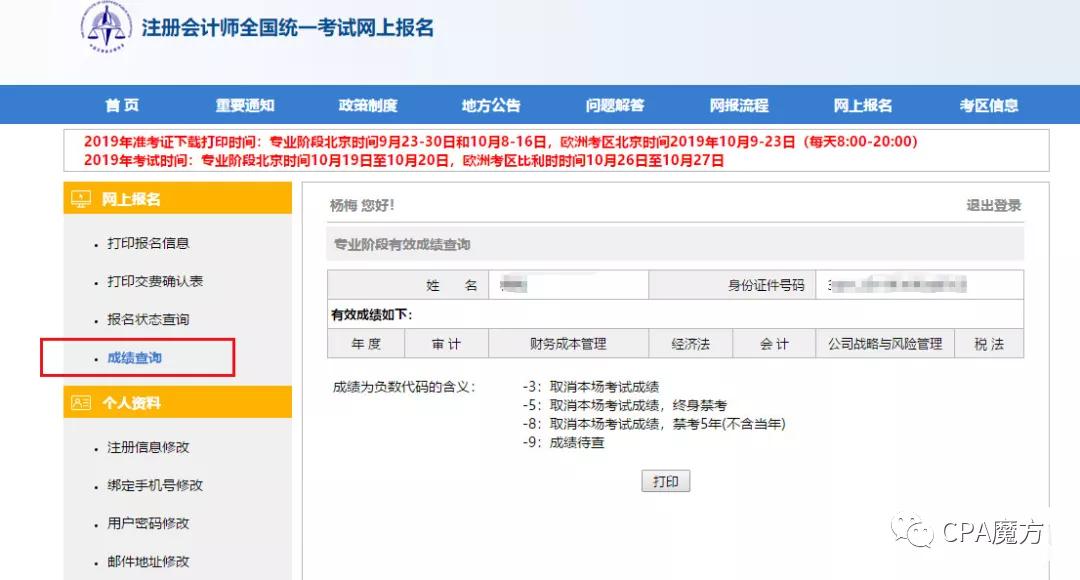The image size is (1080, 580).
Task: Click the 个人资料 orange sidebar header
Action: click(x=178, y=402)
